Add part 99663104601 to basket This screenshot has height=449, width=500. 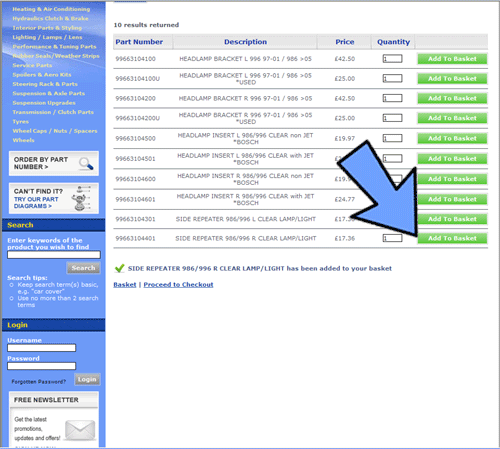click(452, 199)
